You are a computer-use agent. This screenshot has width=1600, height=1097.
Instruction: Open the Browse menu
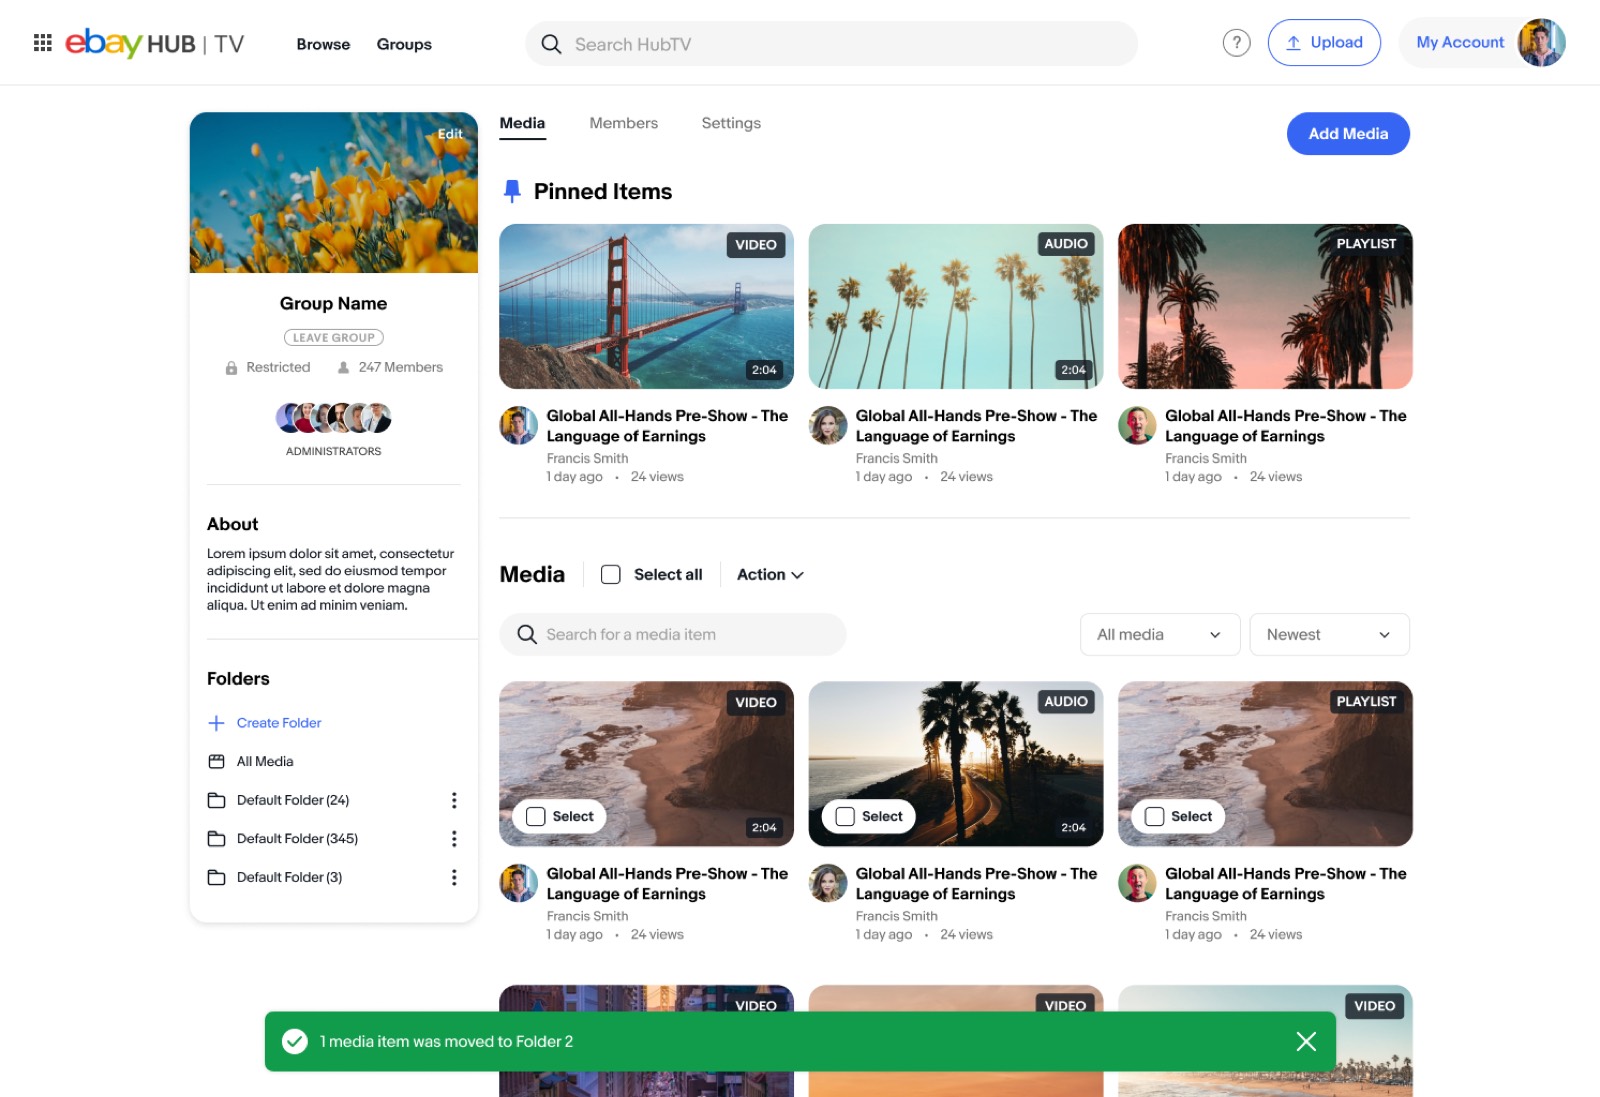[x=323, y=44]
